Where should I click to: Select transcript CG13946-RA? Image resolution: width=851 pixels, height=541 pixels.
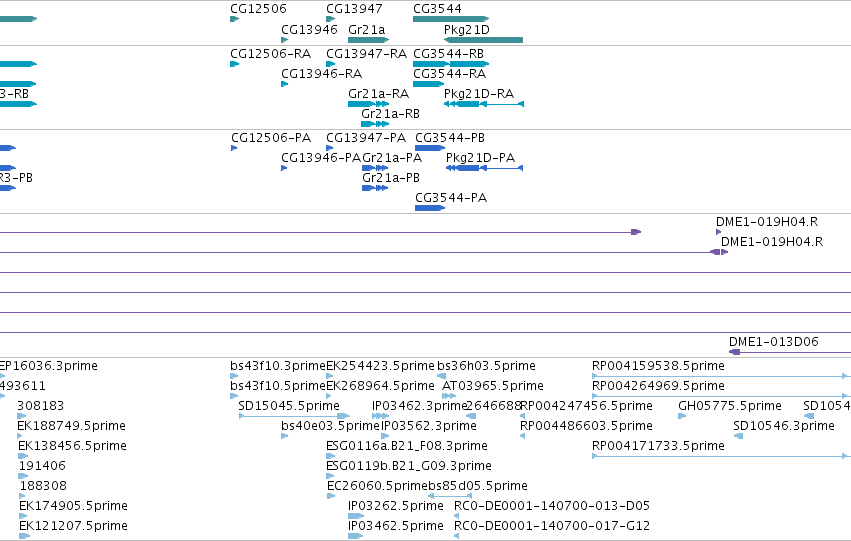click(321, 74)
